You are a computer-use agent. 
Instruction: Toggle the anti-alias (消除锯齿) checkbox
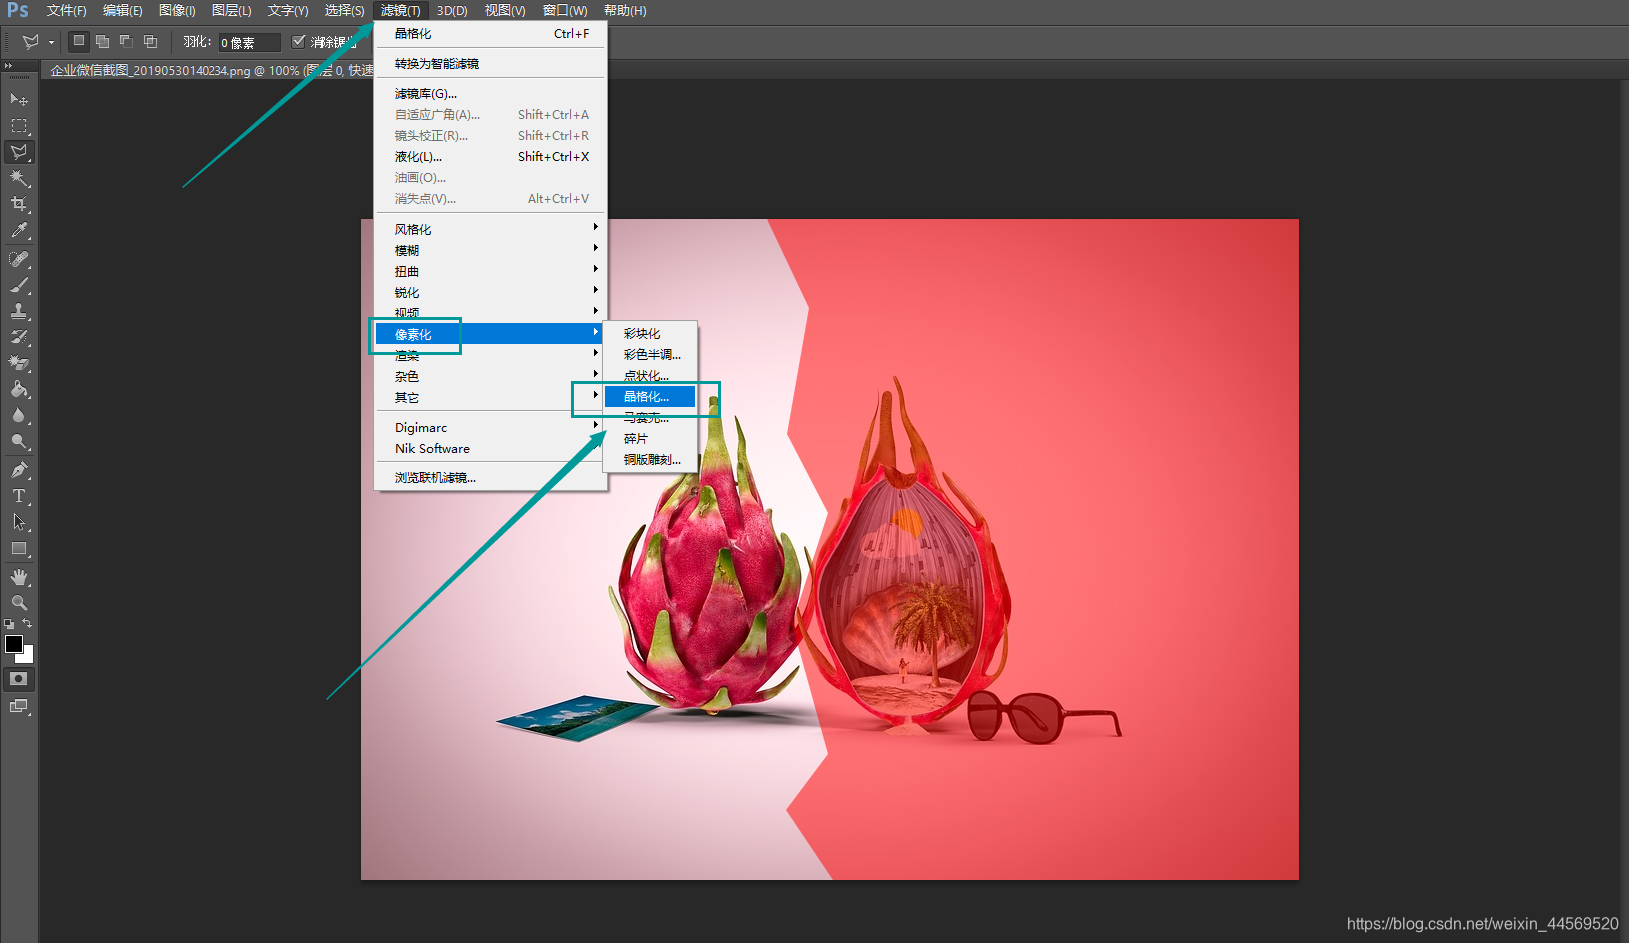[298, 41]
